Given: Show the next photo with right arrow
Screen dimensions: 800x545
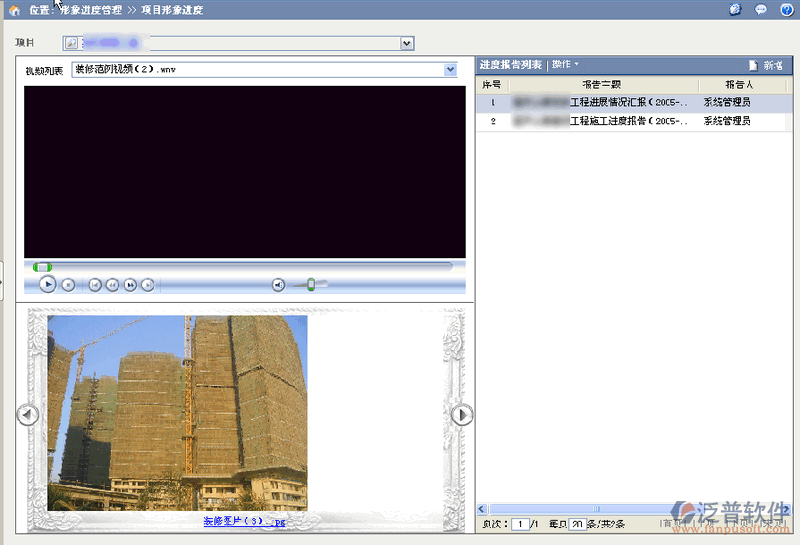Looking at the screenshot, I should point(461,414).
